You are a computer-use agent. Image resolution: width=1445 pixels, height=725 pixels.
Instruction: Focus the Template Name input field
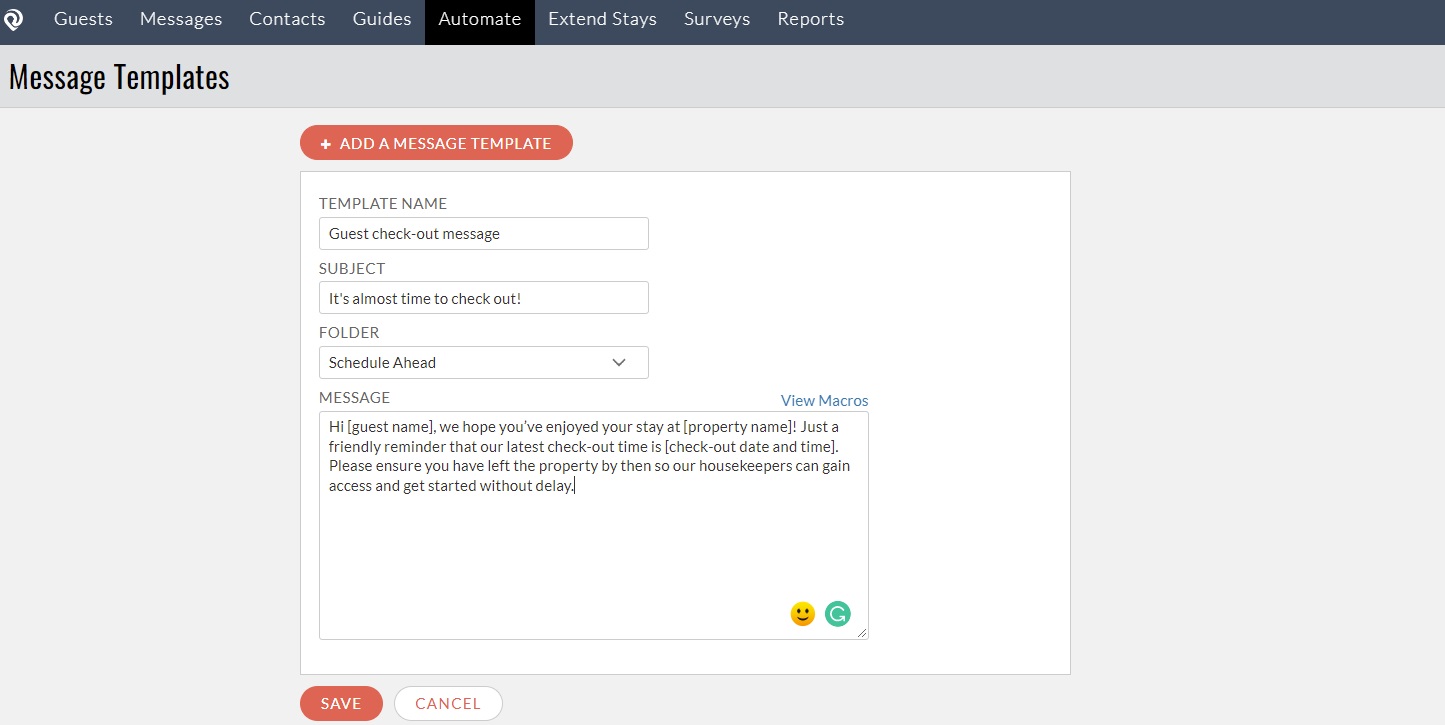(x=483, y=234)
